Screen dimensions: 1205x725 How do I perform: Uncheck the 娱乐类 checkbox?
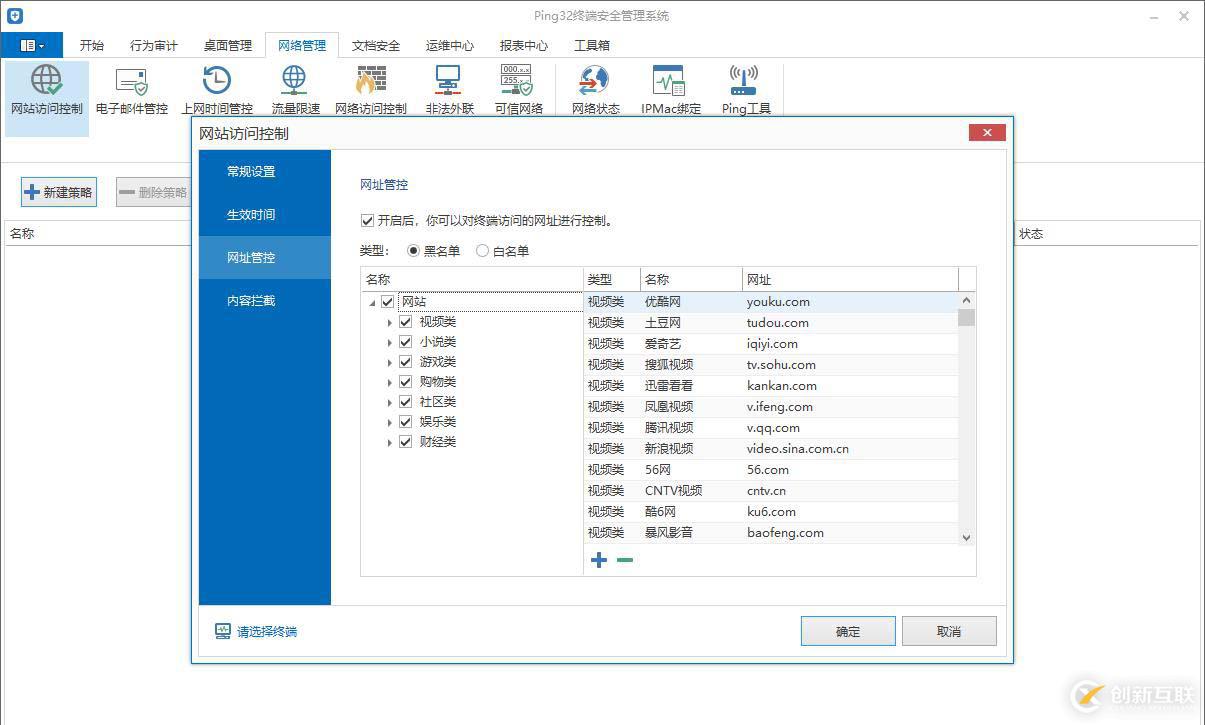[x=405, y=422]
